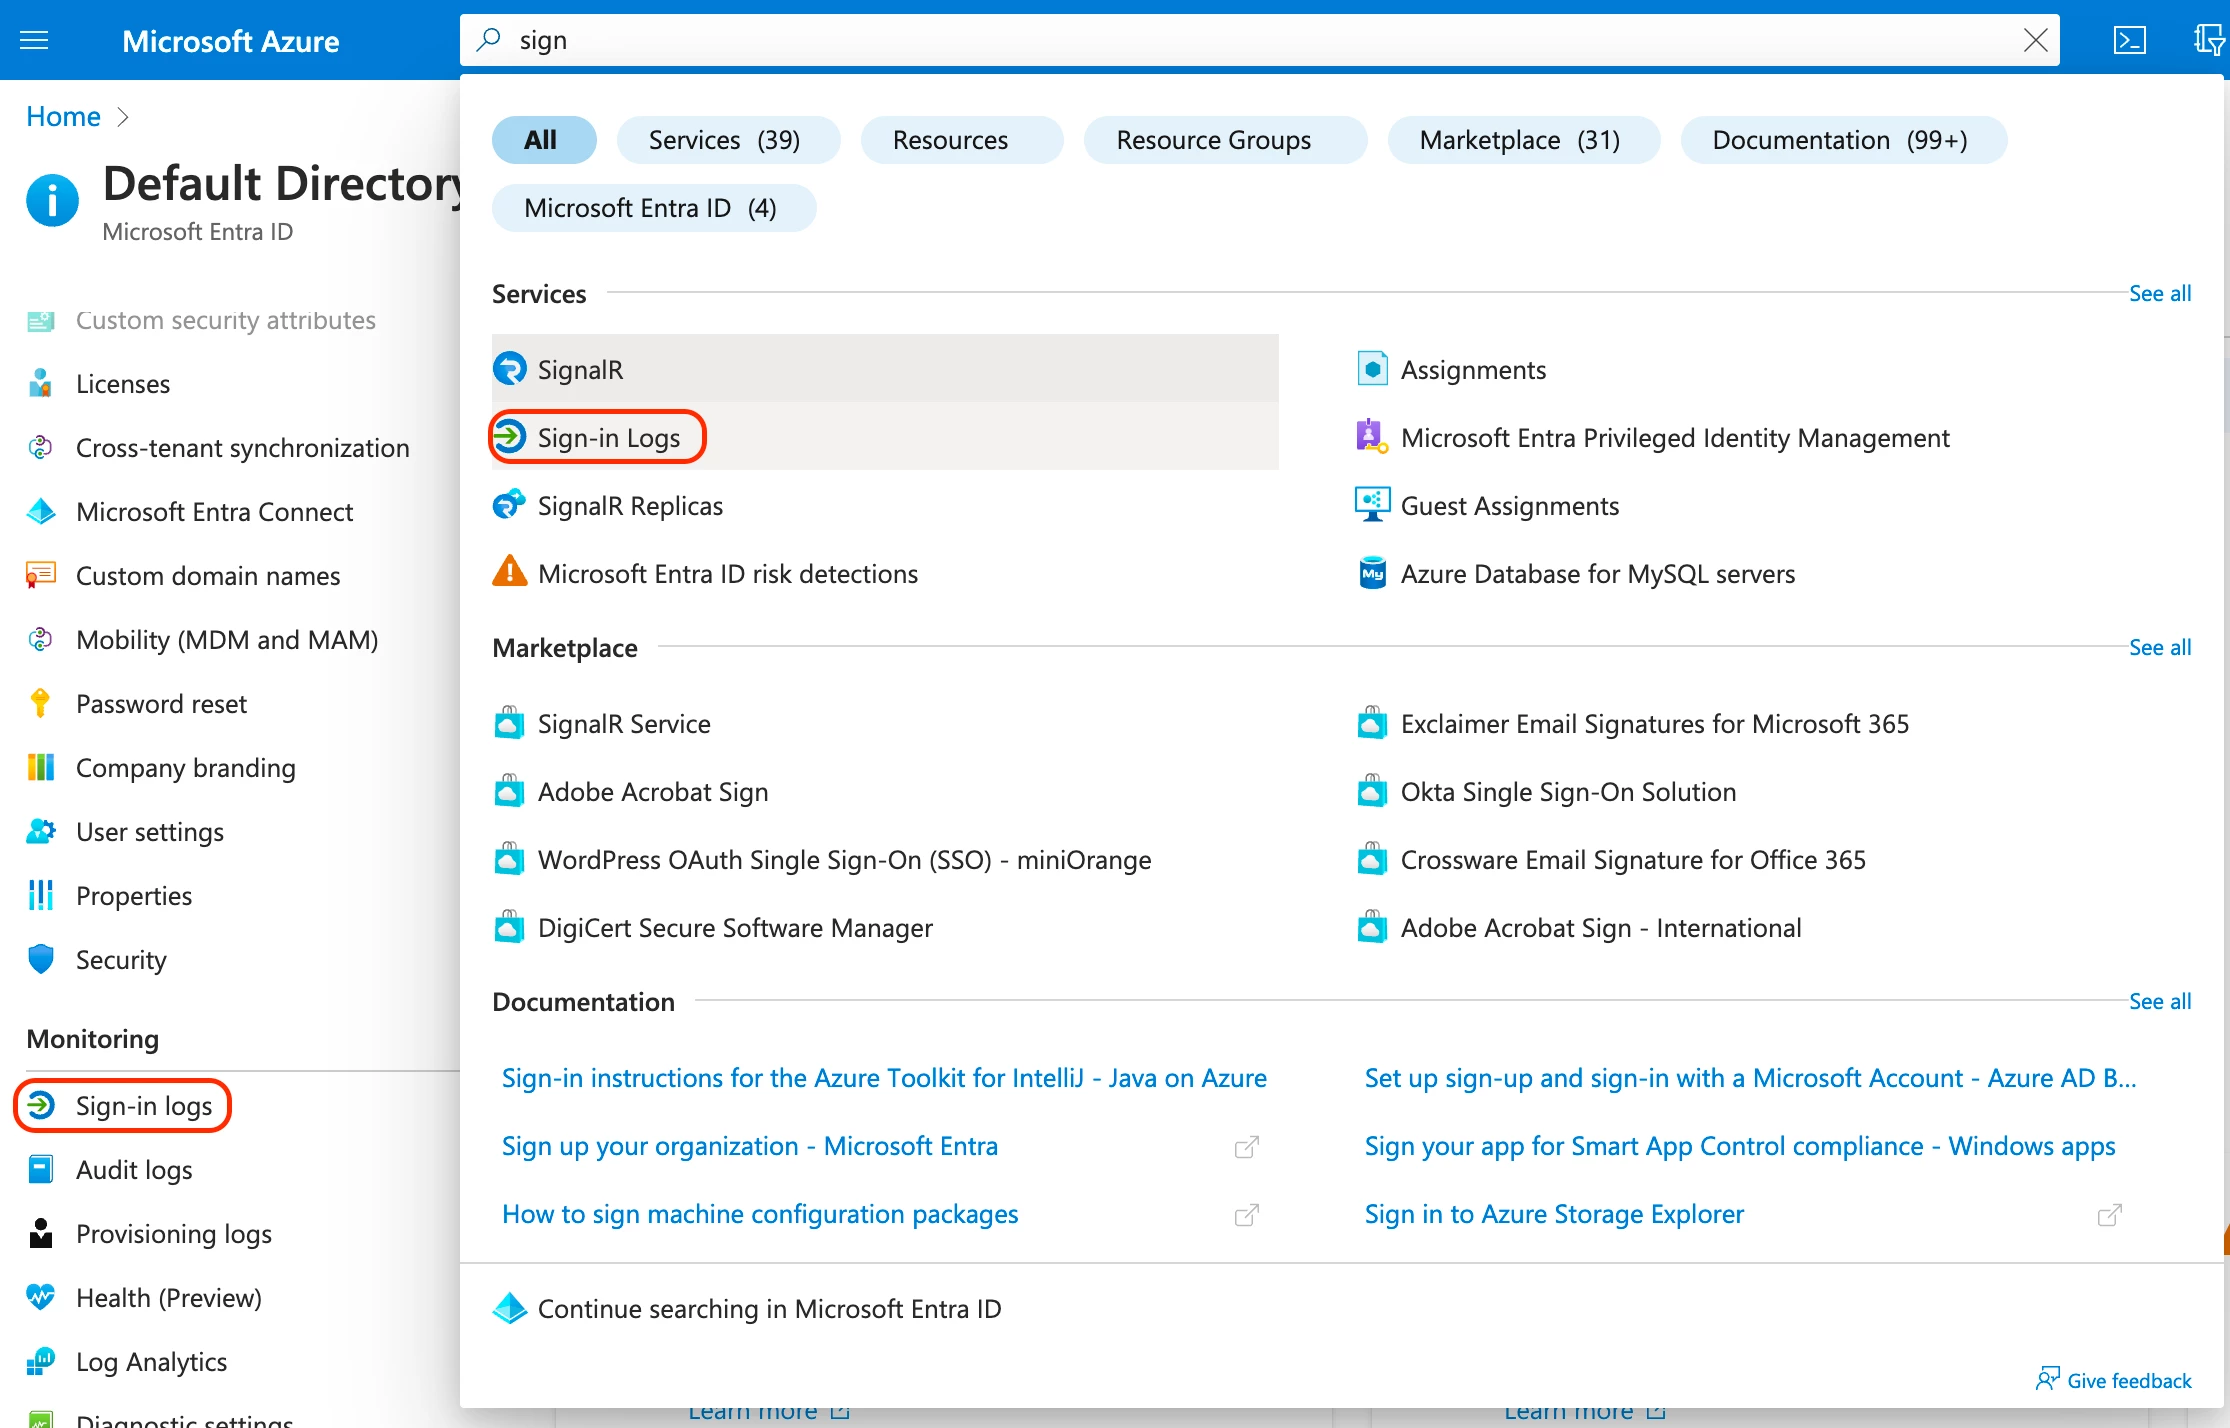Open Password reset in sidebar
This screenshot has width=2230, height=1428.
[161, 704]
